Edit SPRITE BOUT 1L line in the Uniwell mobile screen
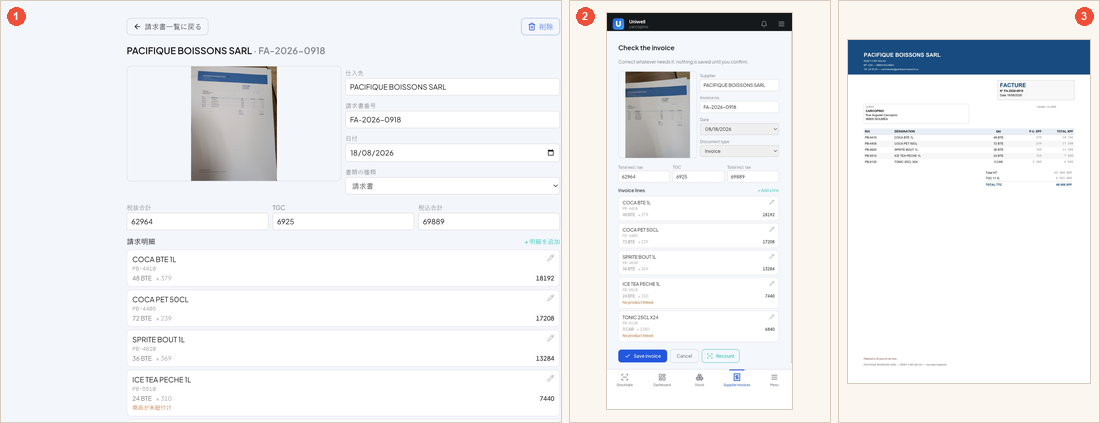Image resolution: width=1100 pixels, height=423 pixels. 772,256
